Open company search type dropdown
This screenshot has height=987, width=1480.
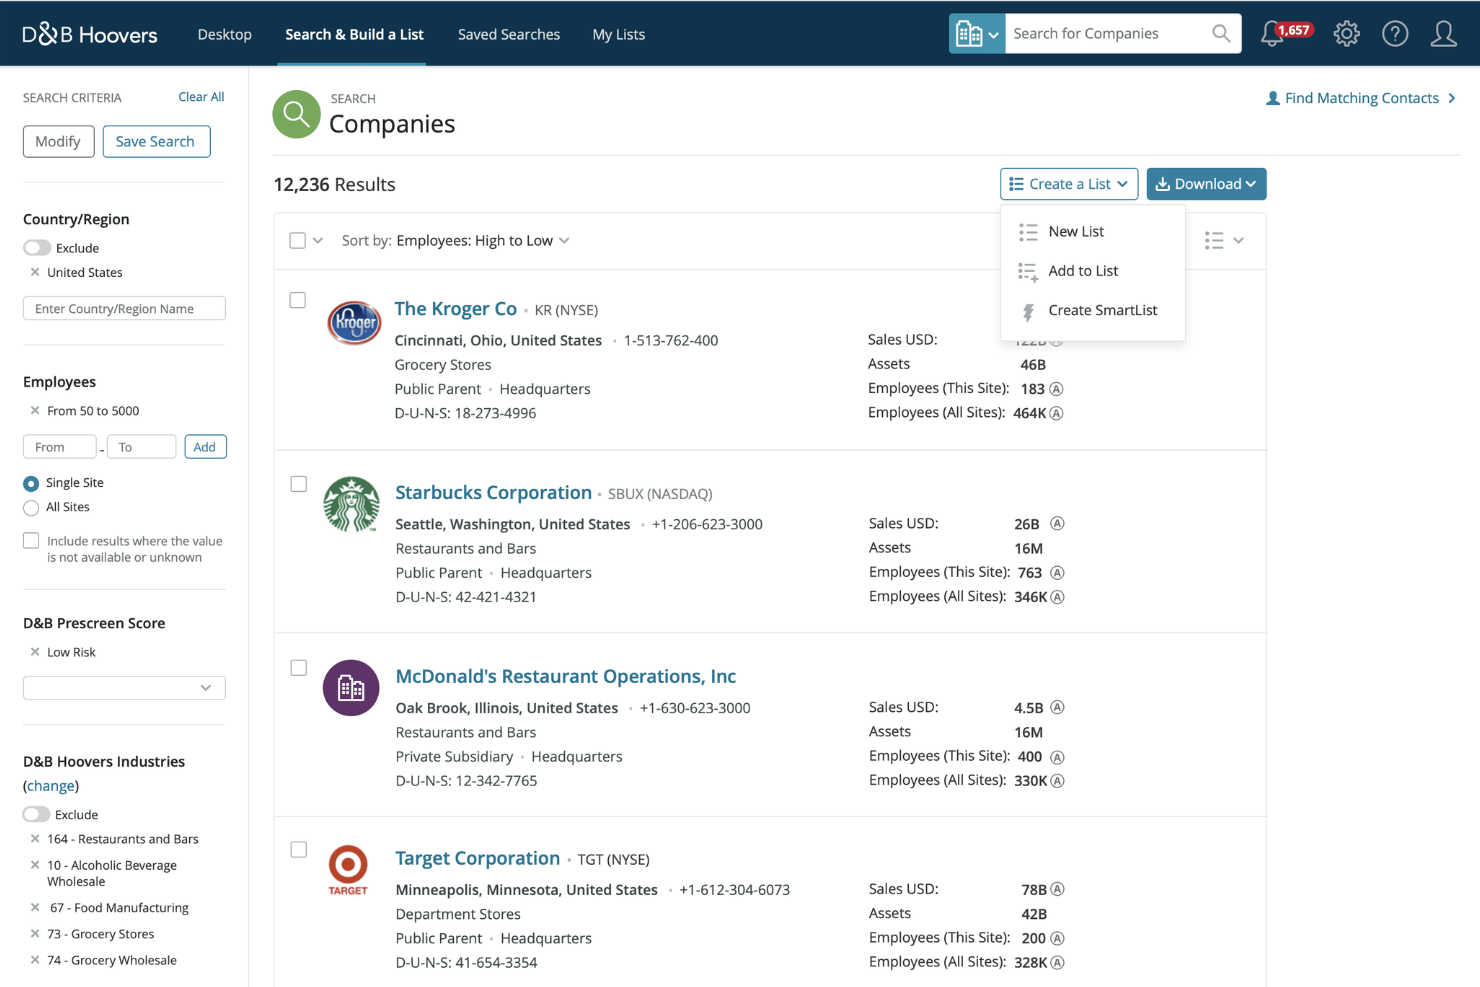click(977, 33)
